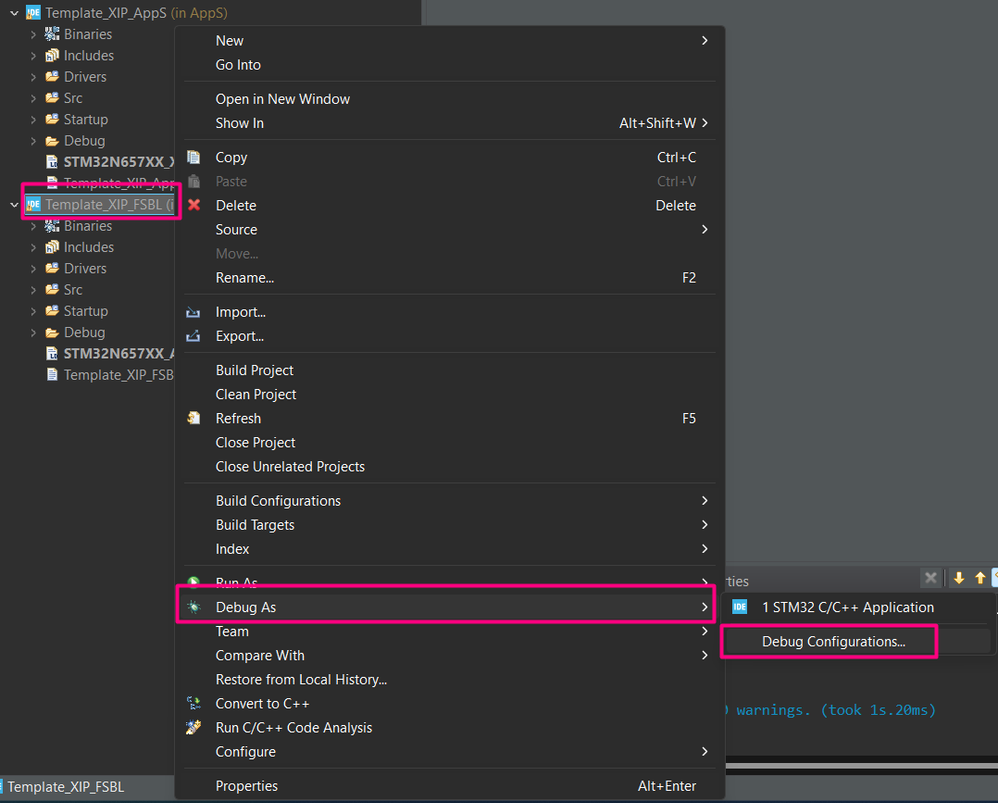
Task: Click the red Delete X icon
Action: tap(193, 205)
